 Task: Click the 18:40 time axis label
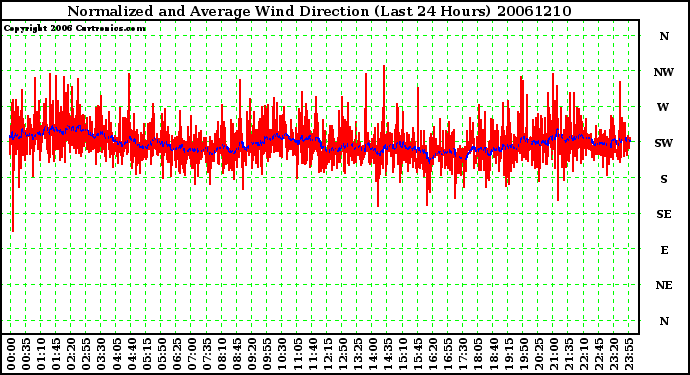click(x=493, y=354)
